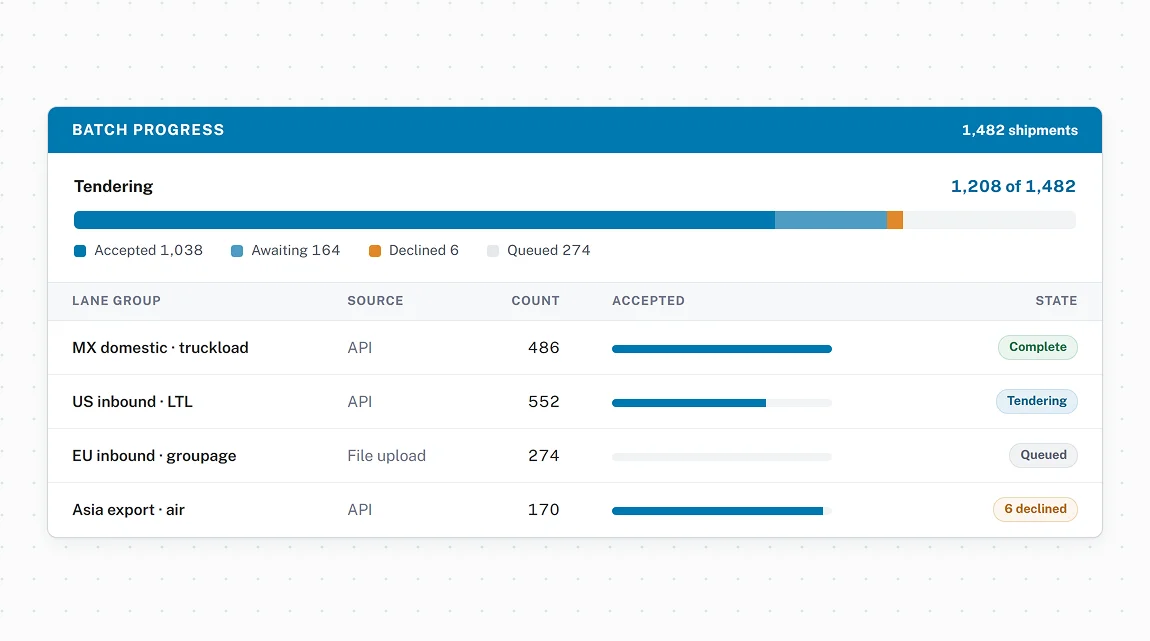Sort by the LANE GROUP column header

(x=117, y=301)
